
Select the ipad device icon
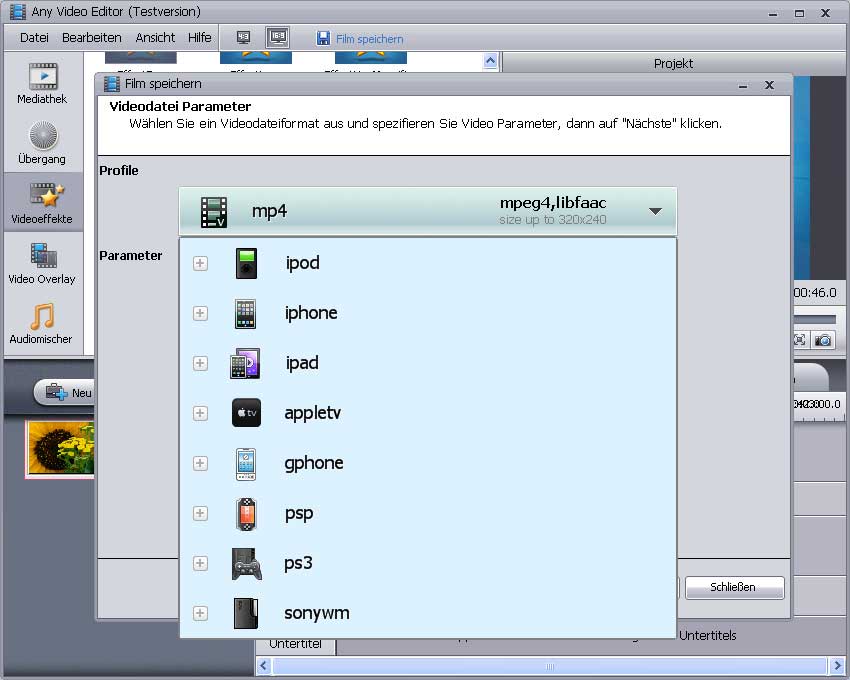[245, 363]
